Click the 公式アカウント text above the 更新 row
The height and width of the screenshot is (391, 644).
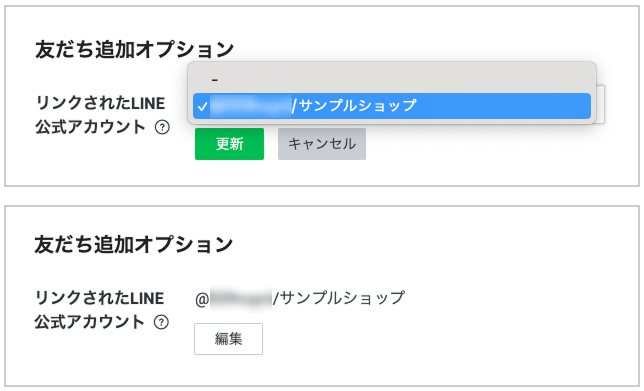(x=90, y=127)
